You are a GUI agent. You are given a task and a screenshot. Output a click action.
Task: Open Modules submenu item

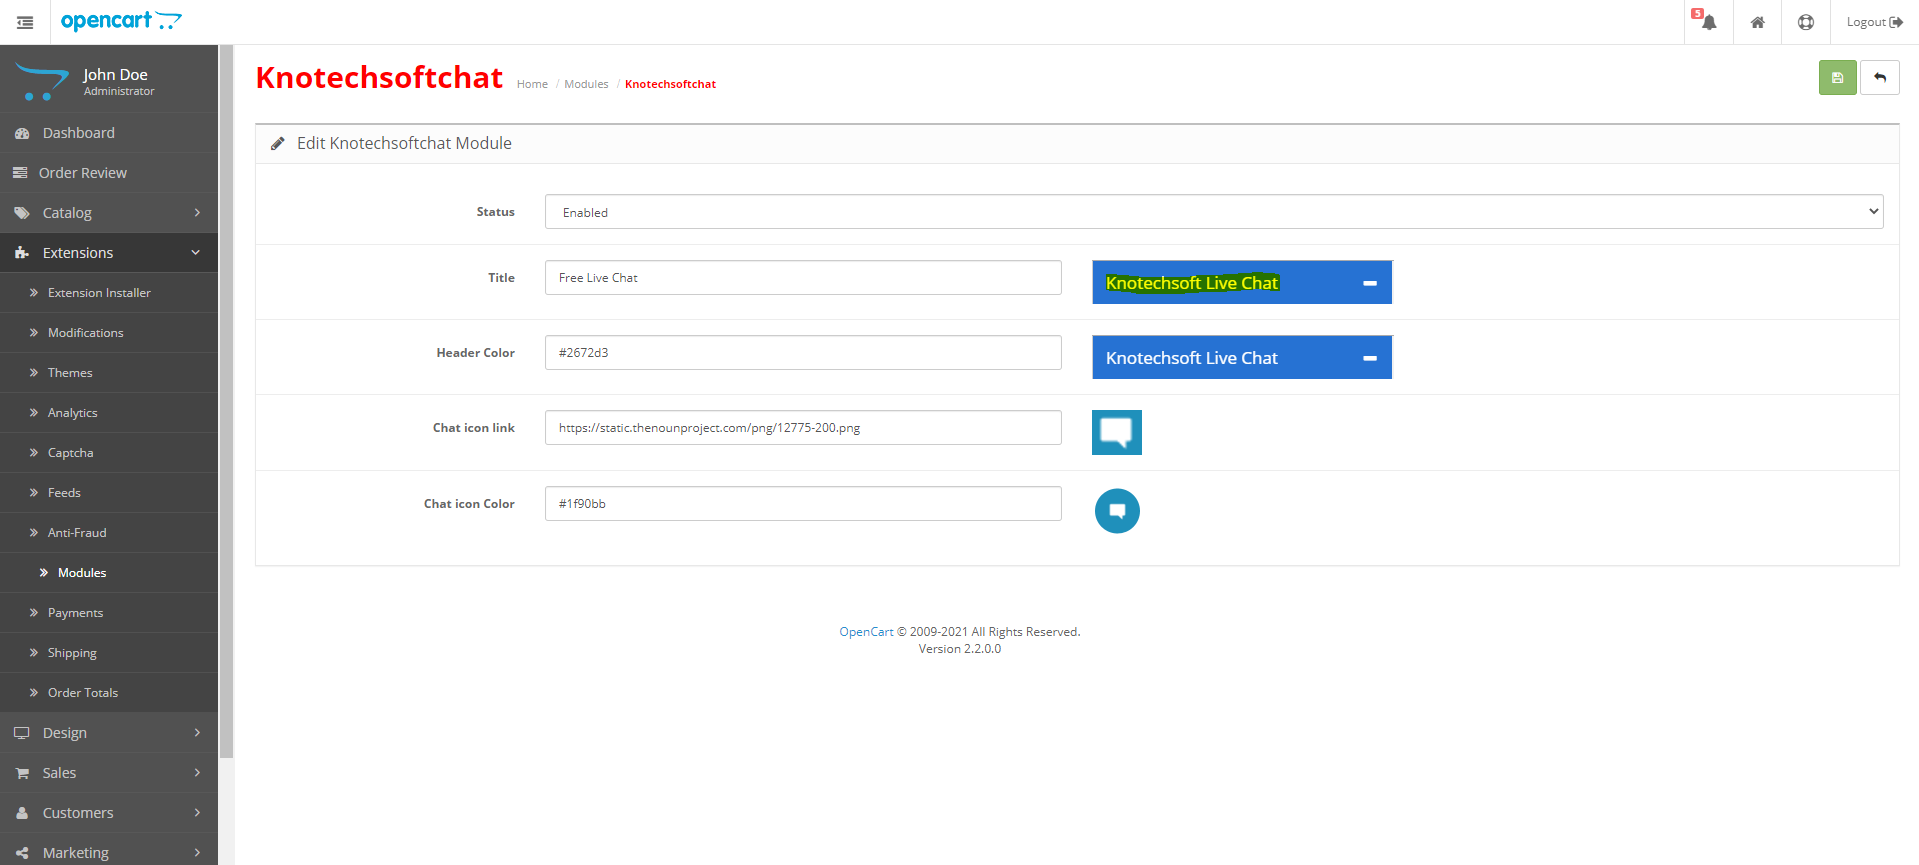point(109,573)
